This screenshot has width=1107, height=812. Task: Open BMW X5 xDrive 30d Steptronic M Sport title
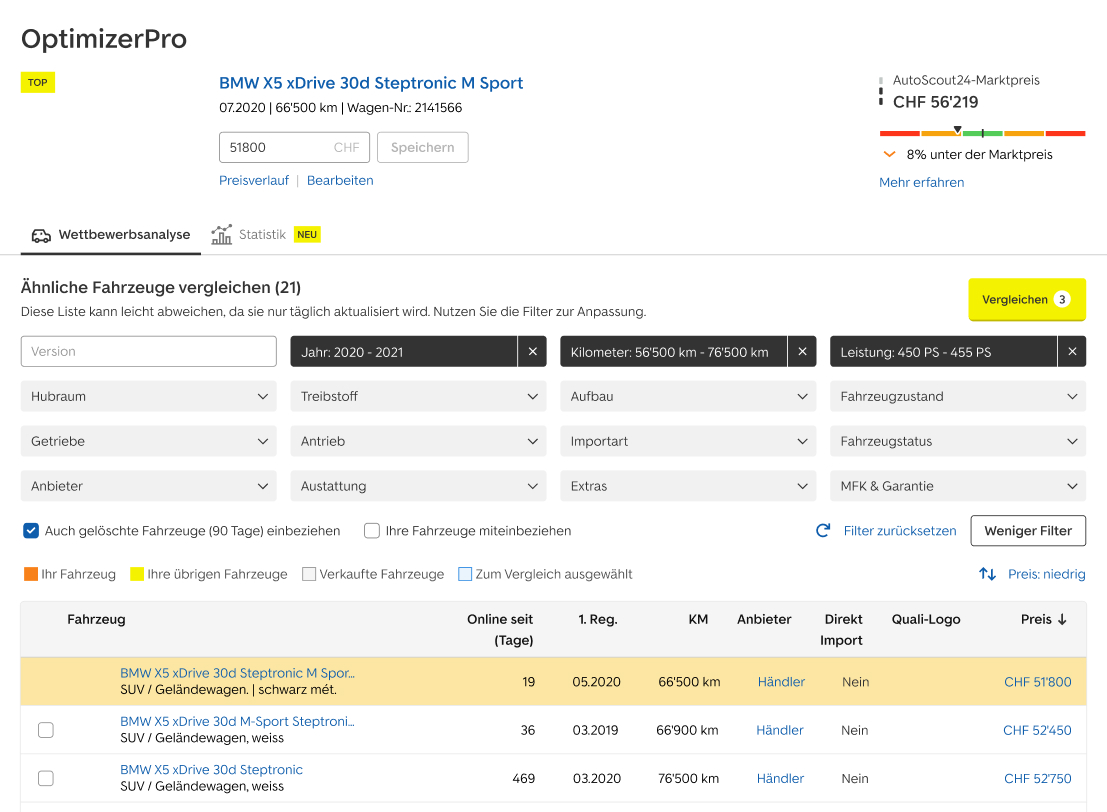click(x=371, y=83)
